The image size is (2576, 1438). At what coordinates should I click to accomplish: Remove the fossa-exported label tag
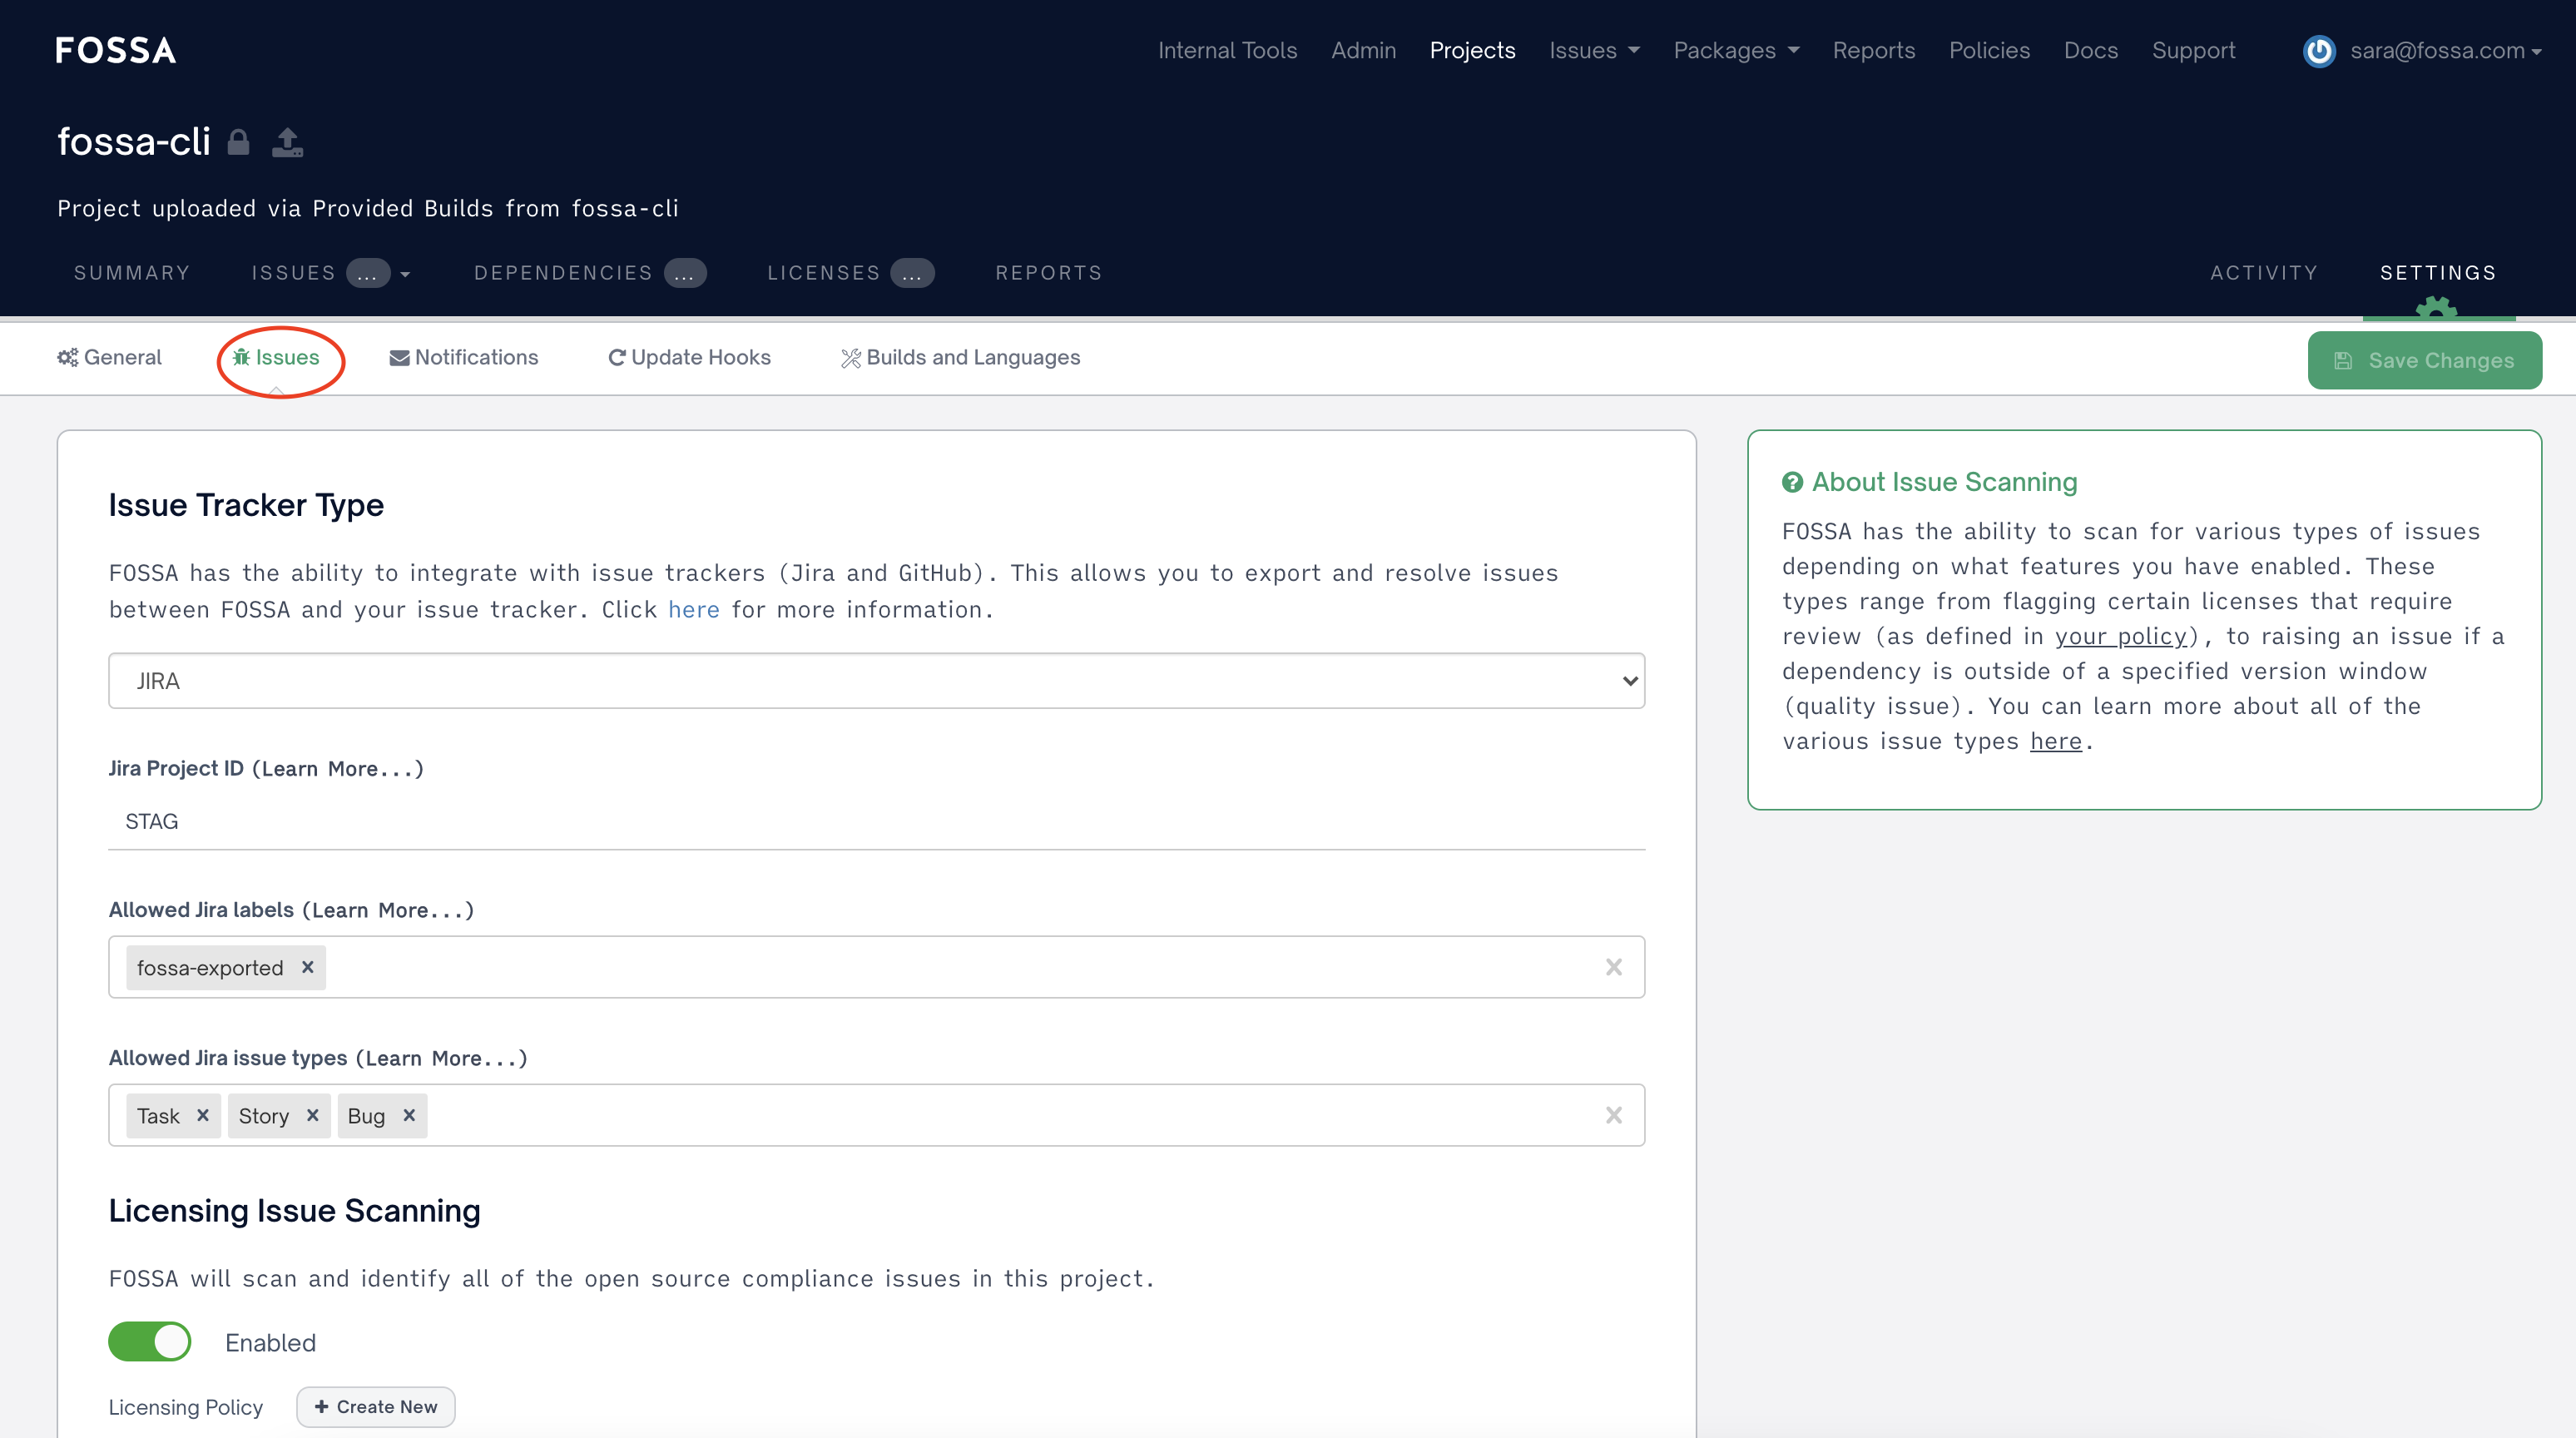point(308,967)
